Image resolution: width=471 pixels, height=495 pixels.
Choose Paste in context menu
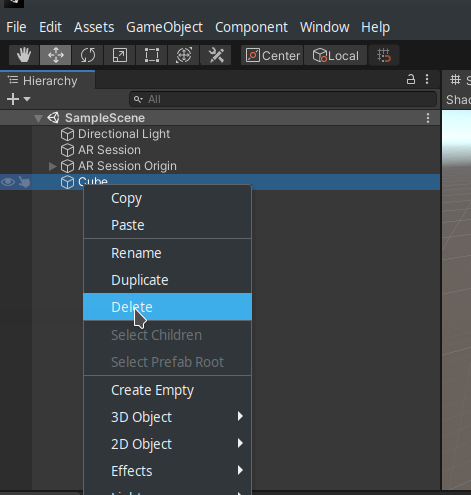pyautogui.click(x=167, y=225)
